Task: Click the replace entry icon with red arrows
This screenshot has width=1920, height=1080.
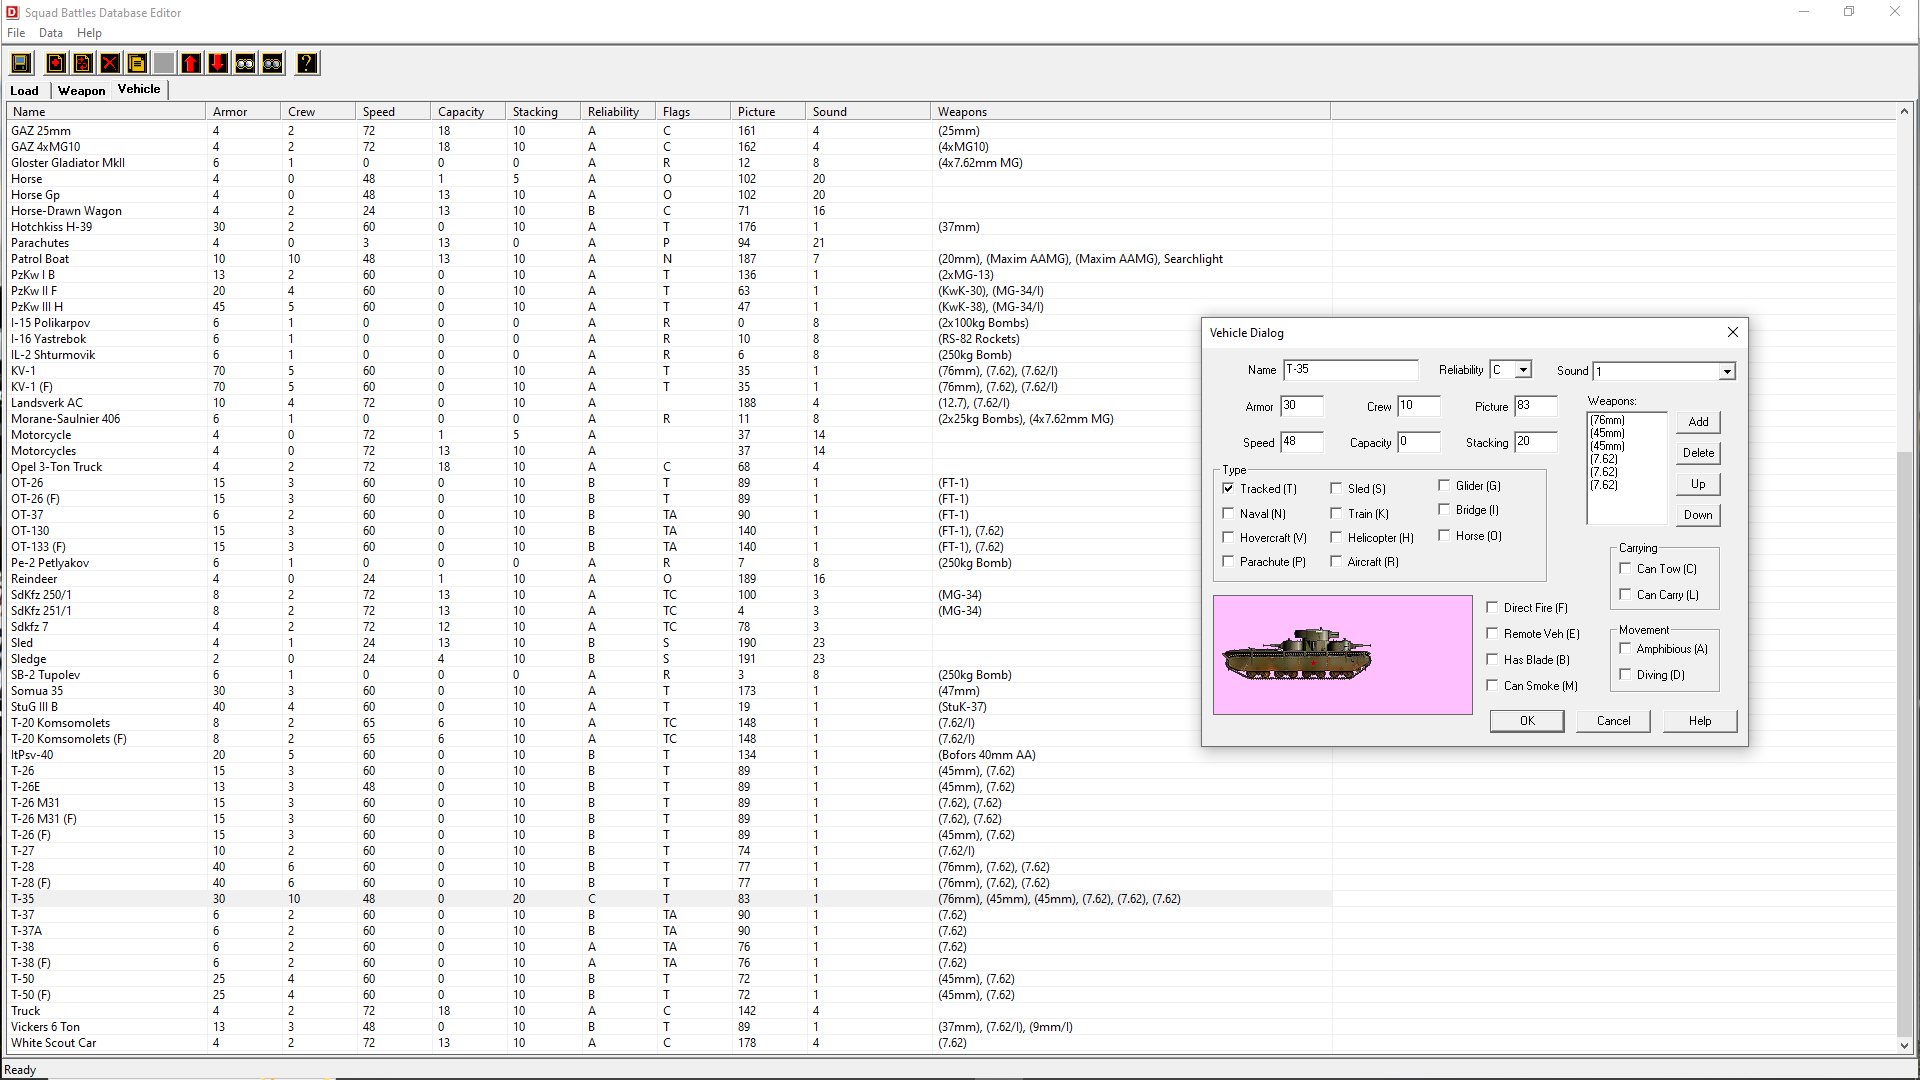Action: click(83, 63)
